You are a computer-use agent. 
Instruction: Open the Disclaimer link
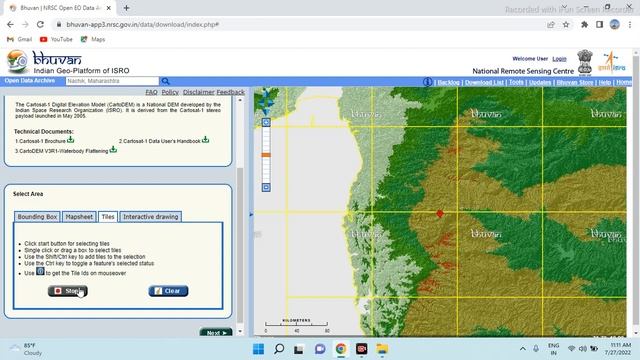pyautogui.click(x=198, y=92)
